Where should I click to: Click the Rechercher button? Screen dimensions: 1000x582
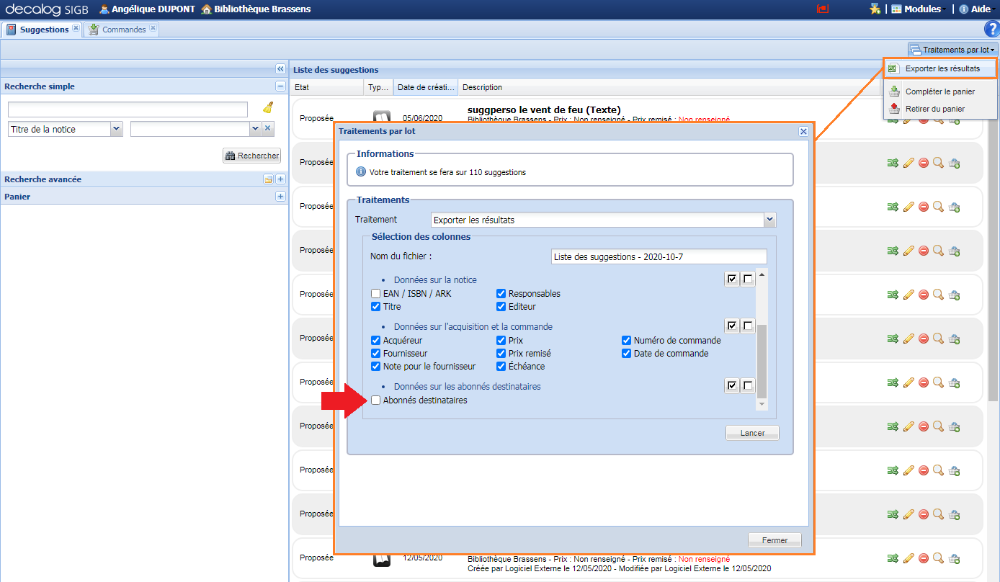(x=251, y=156)
